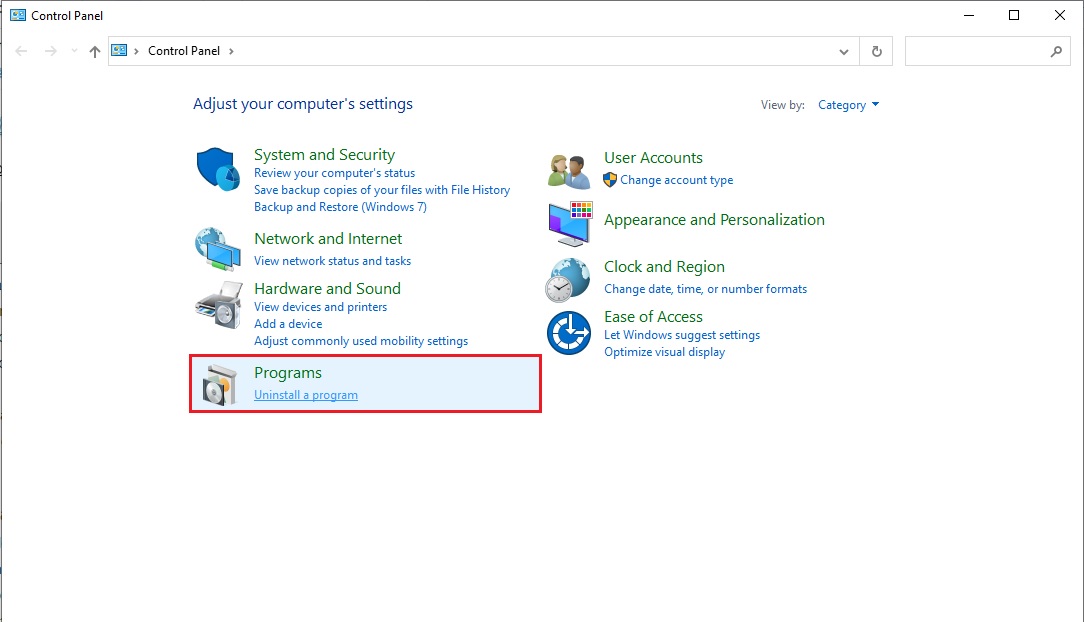Expand the address bar history dropdown
1084x622 pixels.
click(843, 52)
